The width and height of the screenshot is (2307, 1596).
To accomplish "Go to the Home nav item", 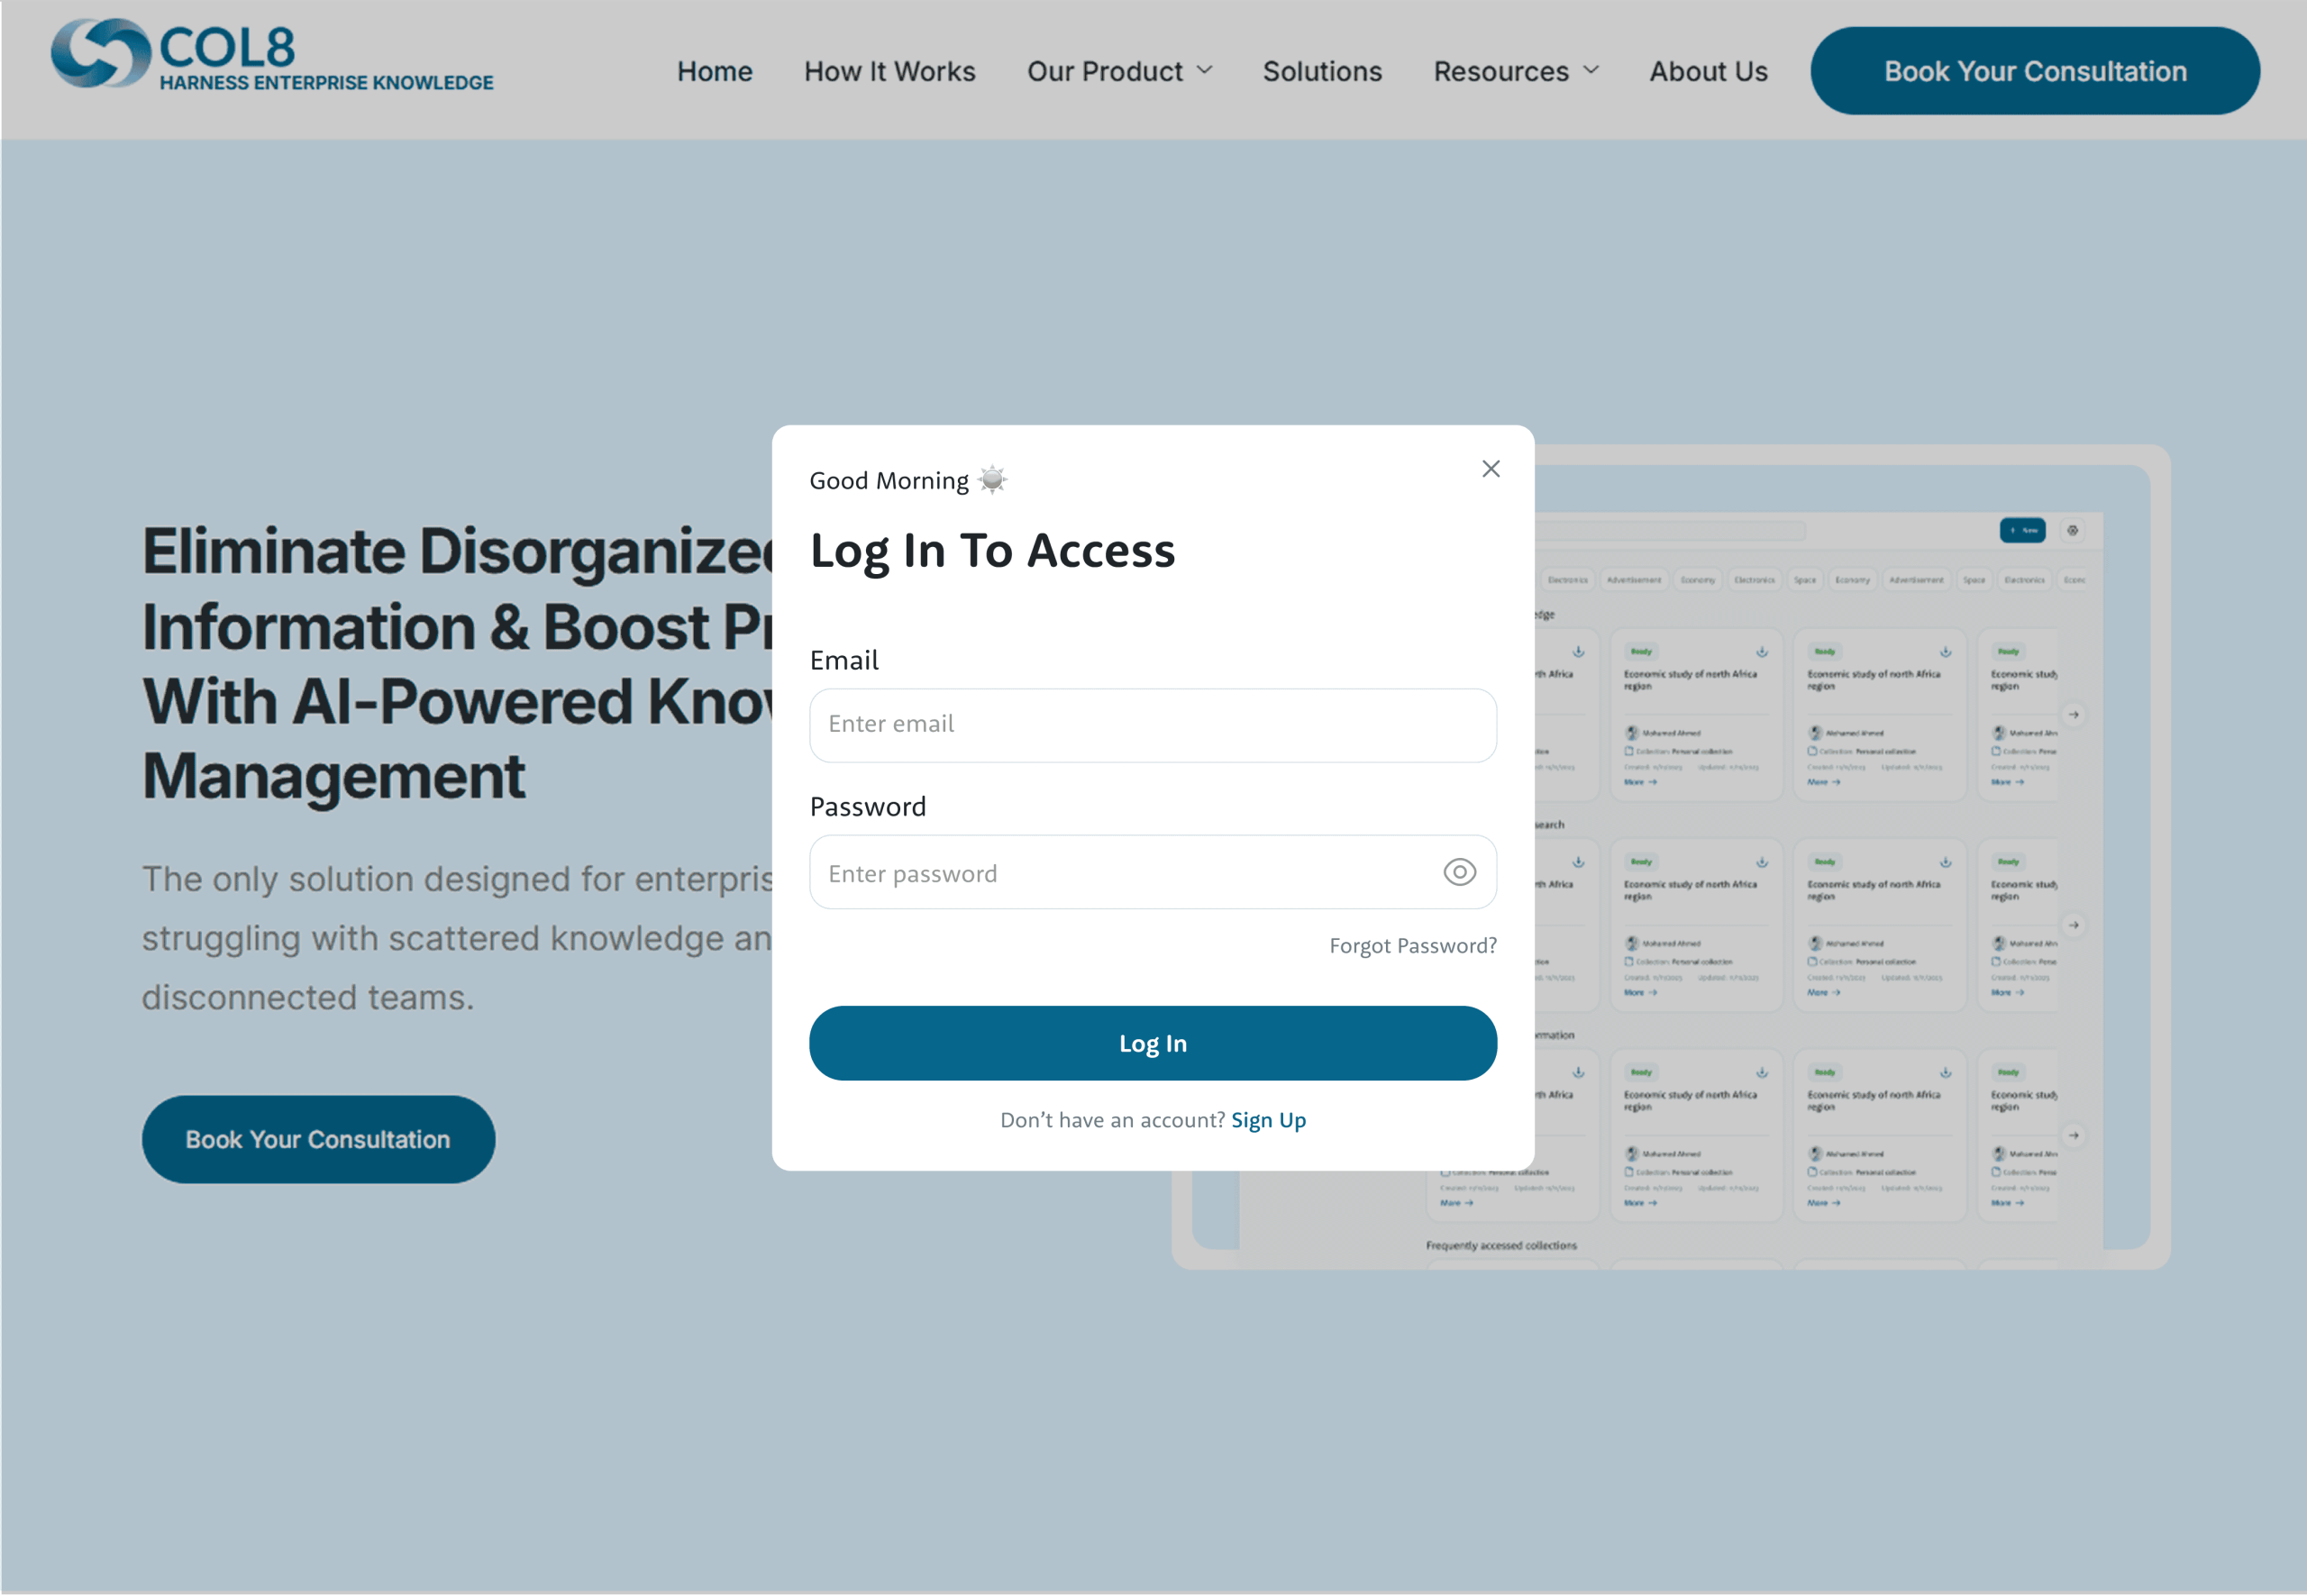I will [714, 72].
